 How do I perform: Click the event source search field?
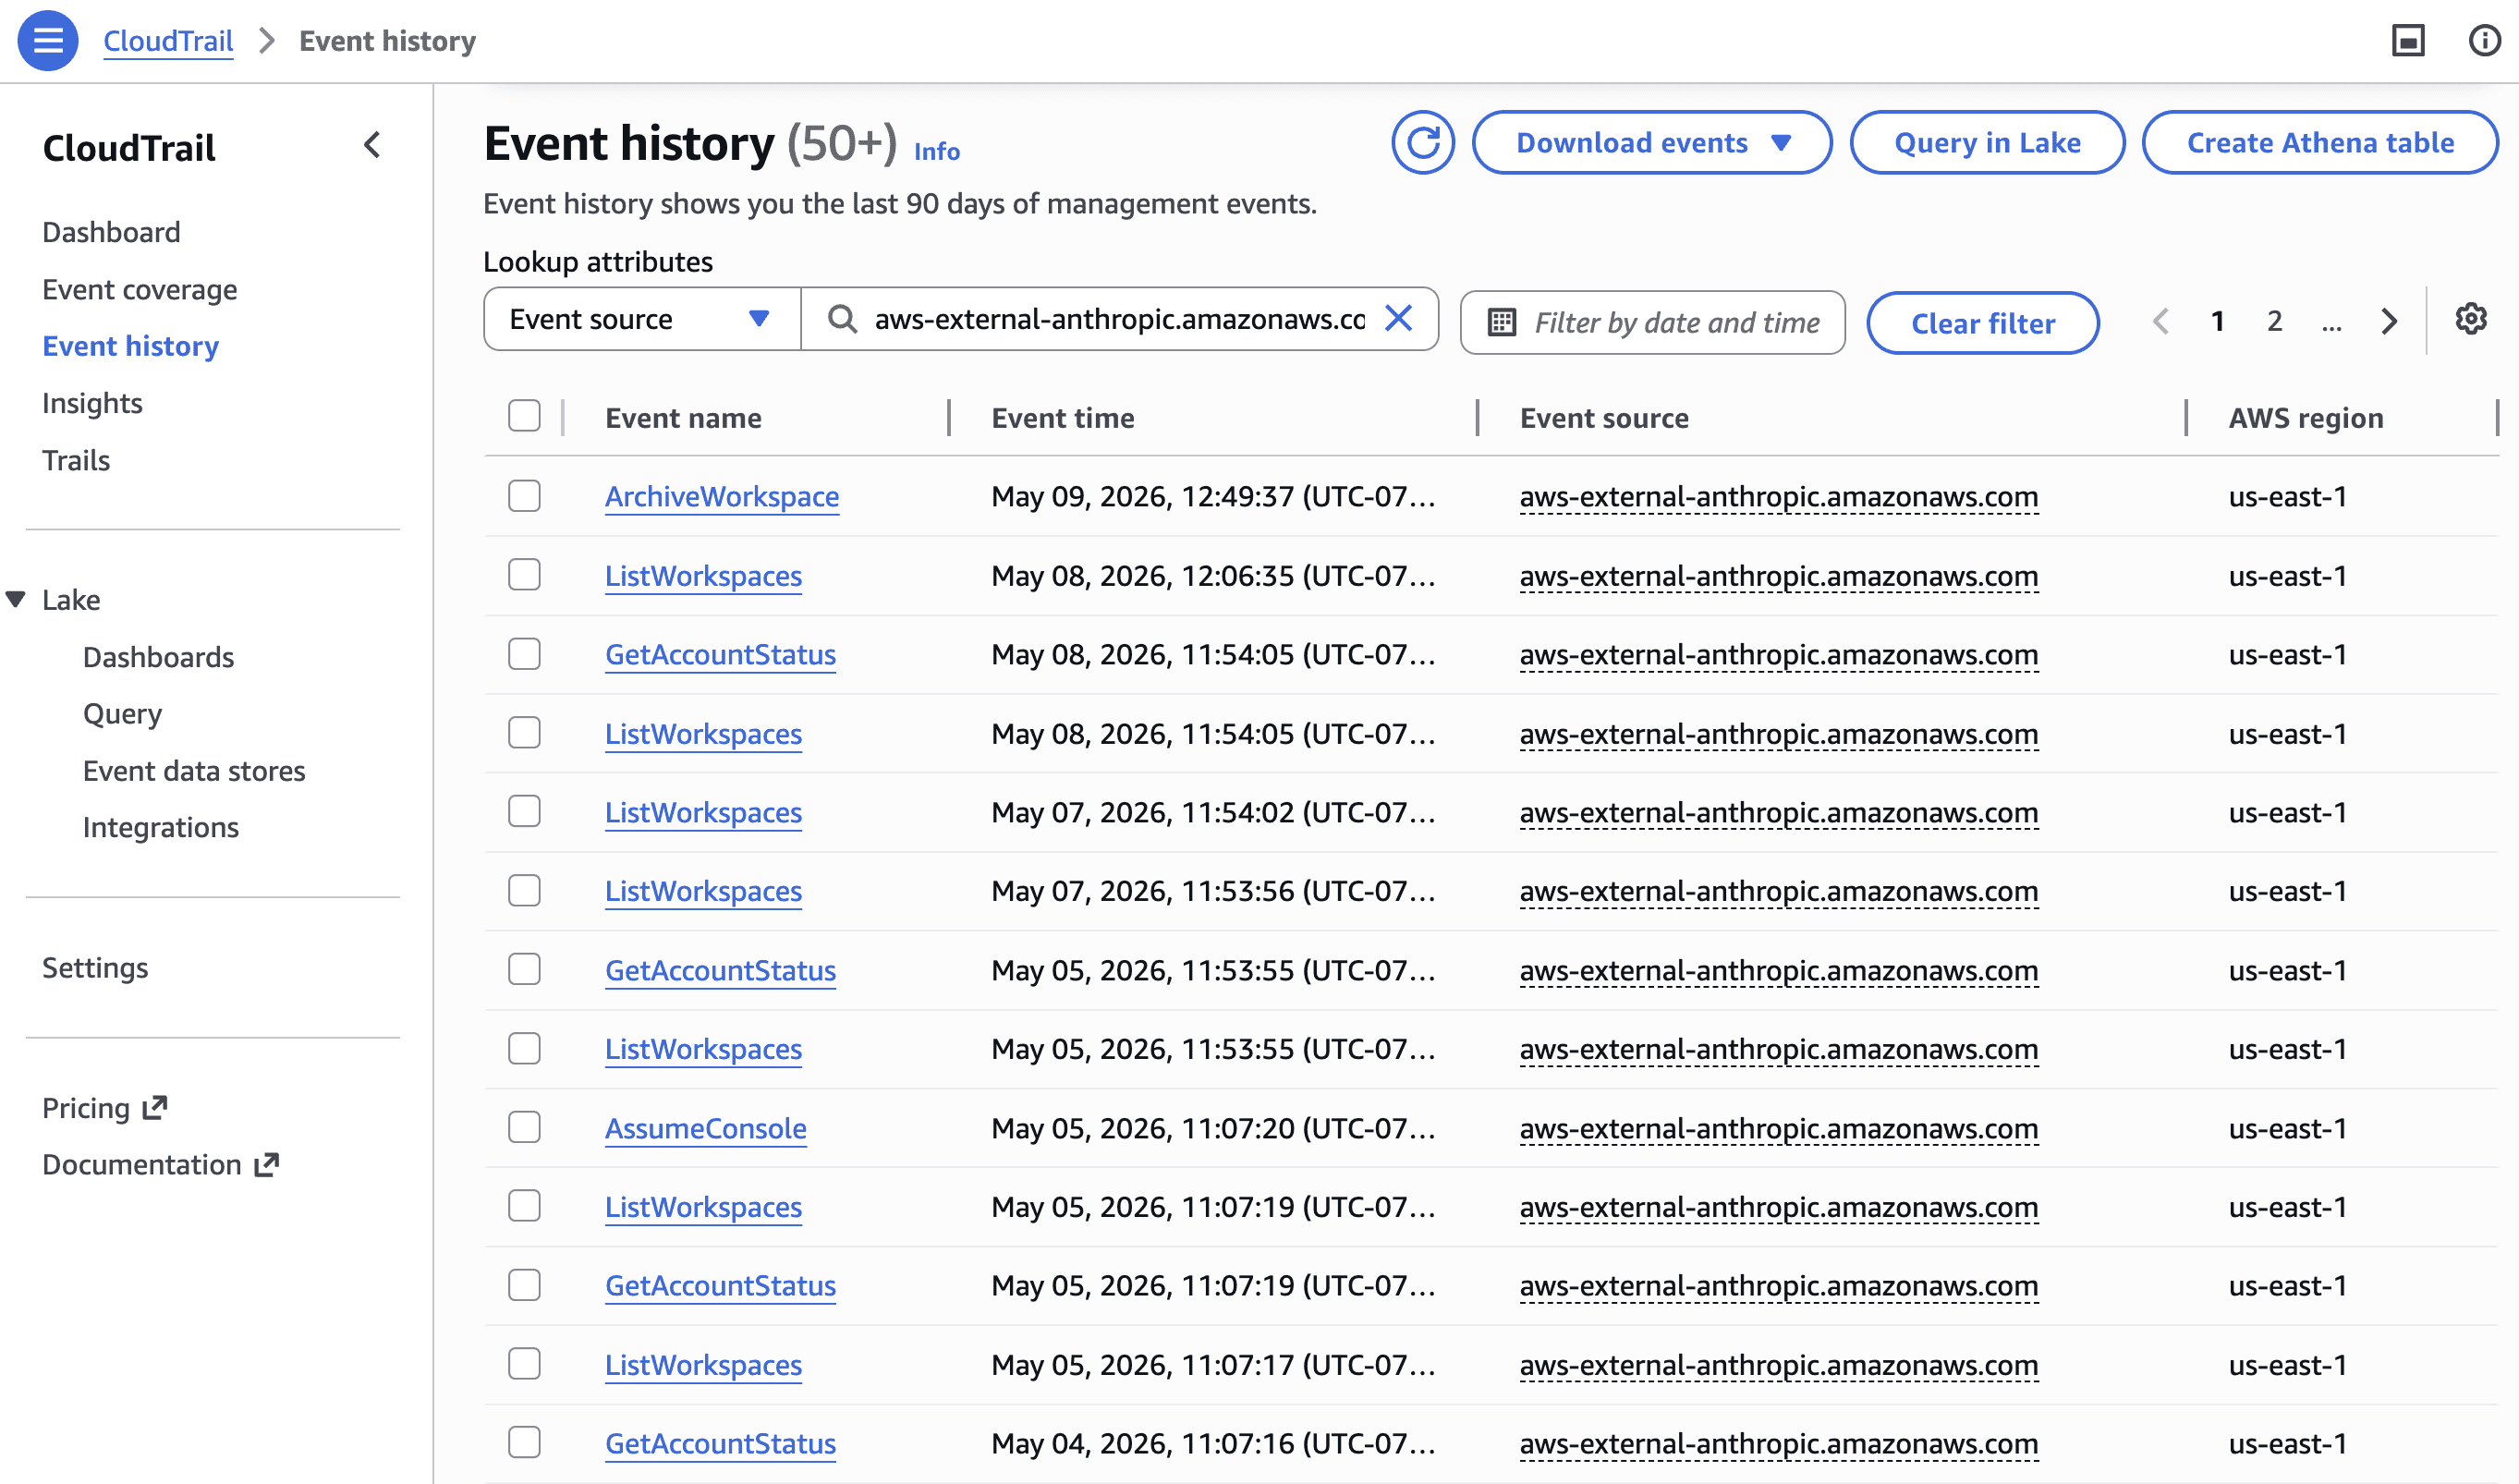pos(1119,319)
